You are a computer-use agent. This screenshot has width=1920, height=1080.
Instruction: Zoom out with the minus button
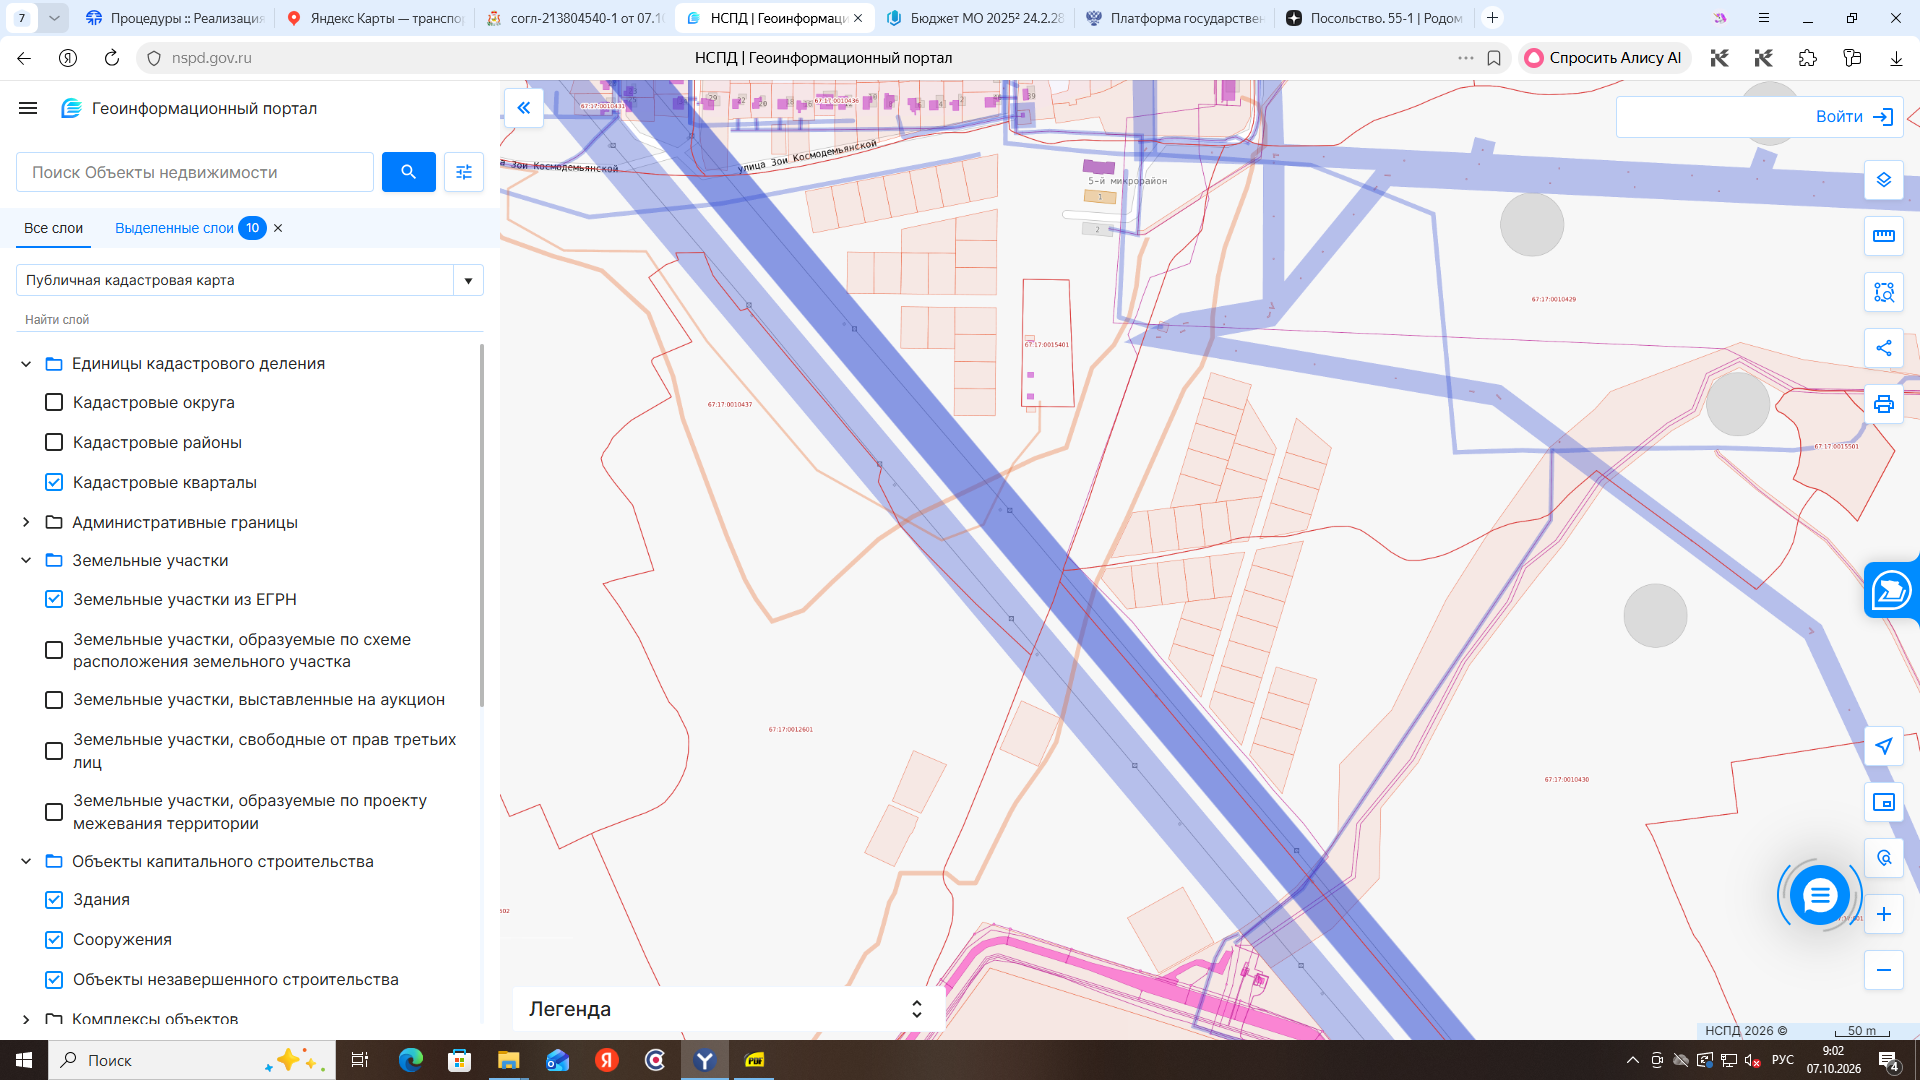[x=1884, y=970]
